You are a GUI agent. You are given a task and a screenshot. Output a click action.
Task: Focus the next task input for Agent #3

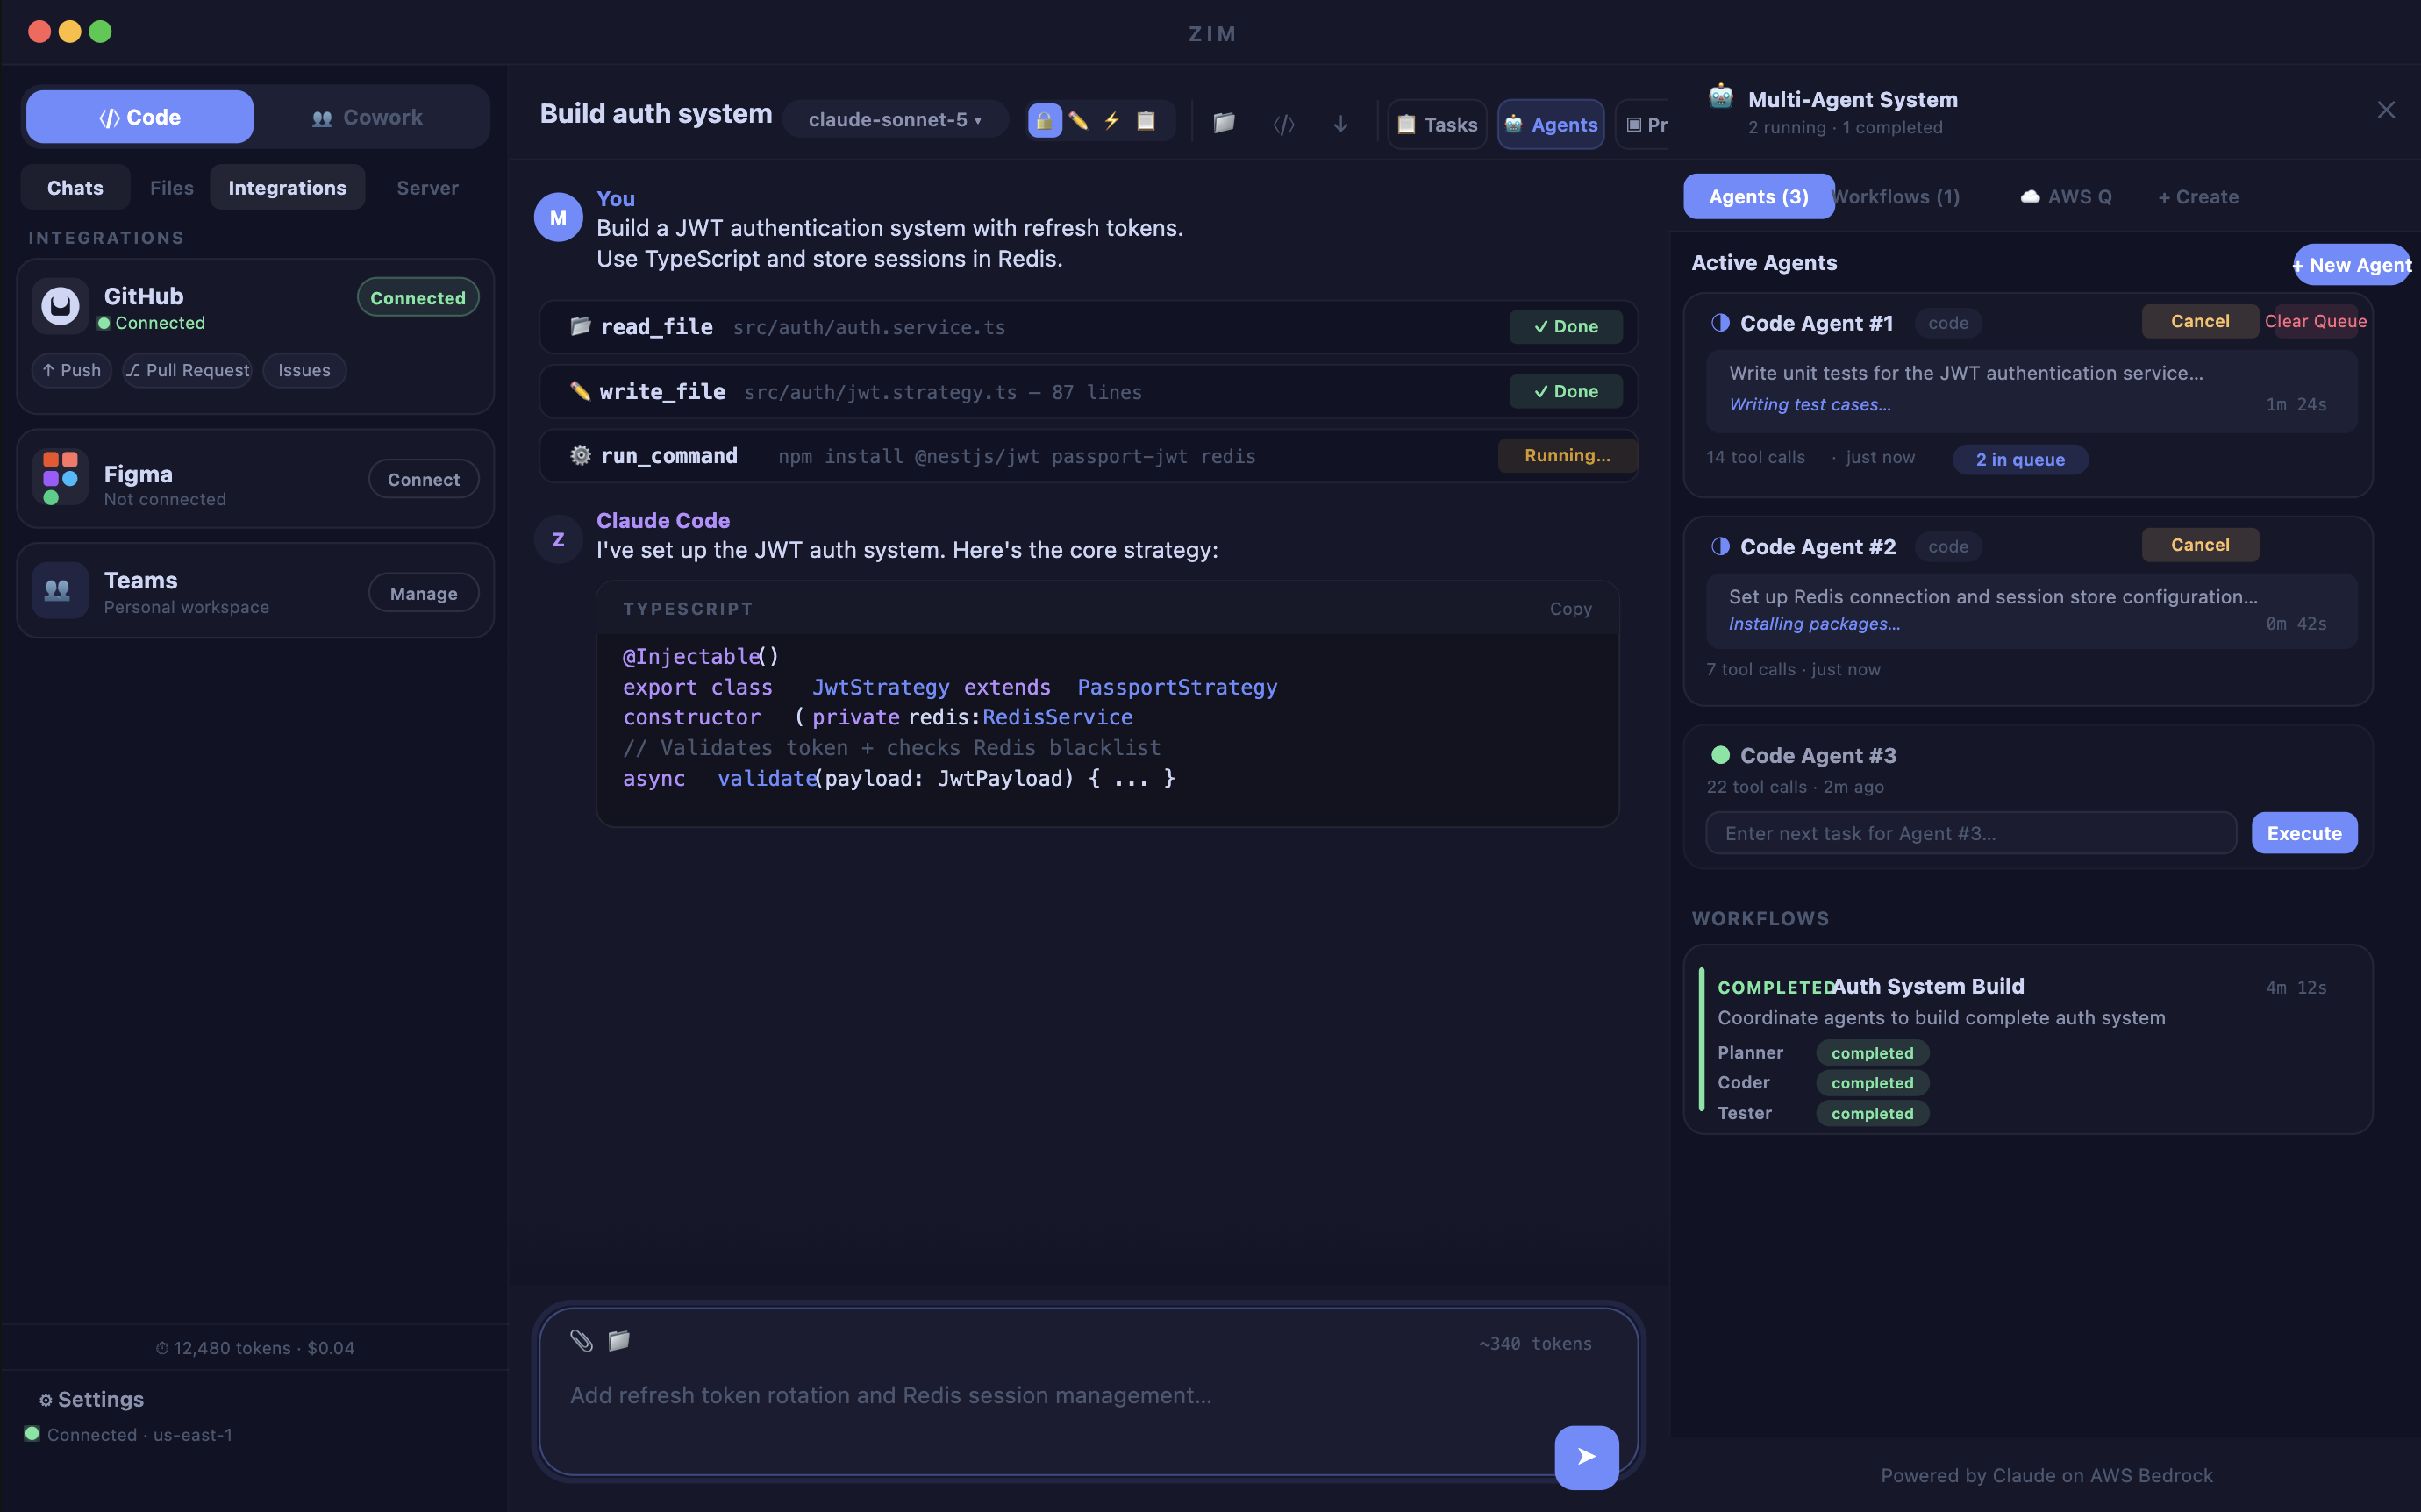pos(1971,833)
